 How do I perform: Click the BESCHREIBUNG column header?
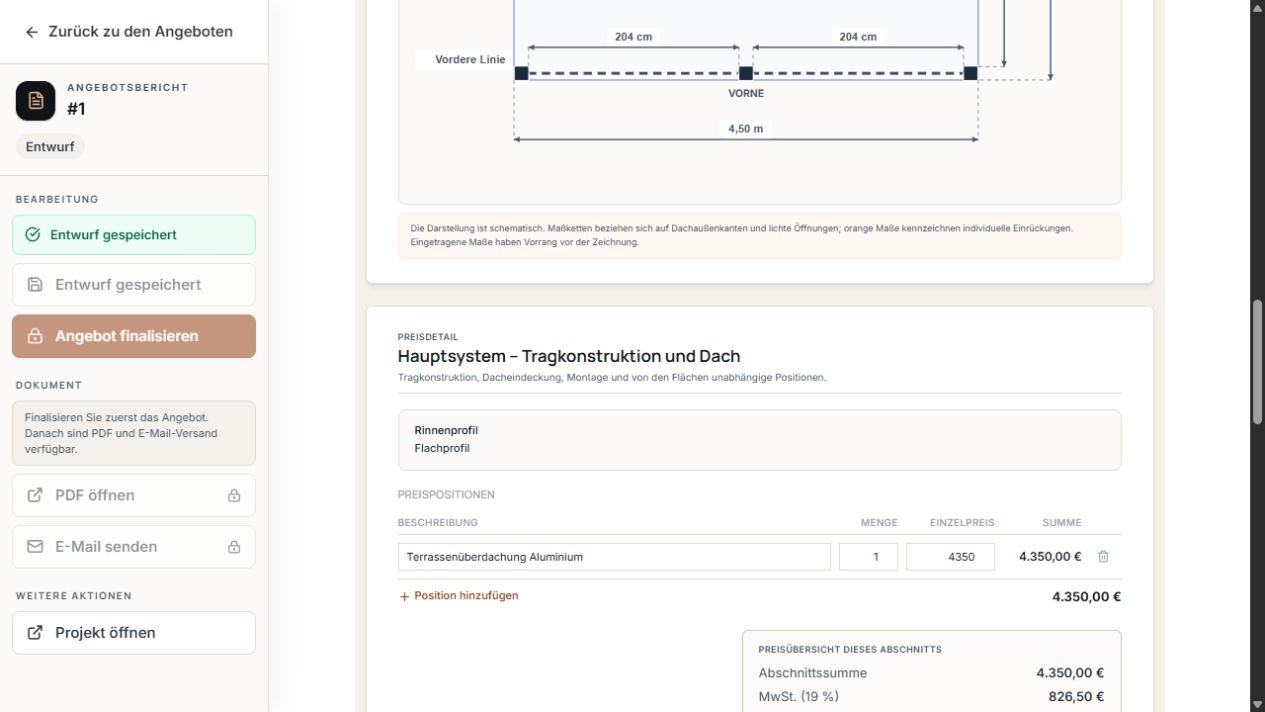pyautogui.click(x=438, y=523)
